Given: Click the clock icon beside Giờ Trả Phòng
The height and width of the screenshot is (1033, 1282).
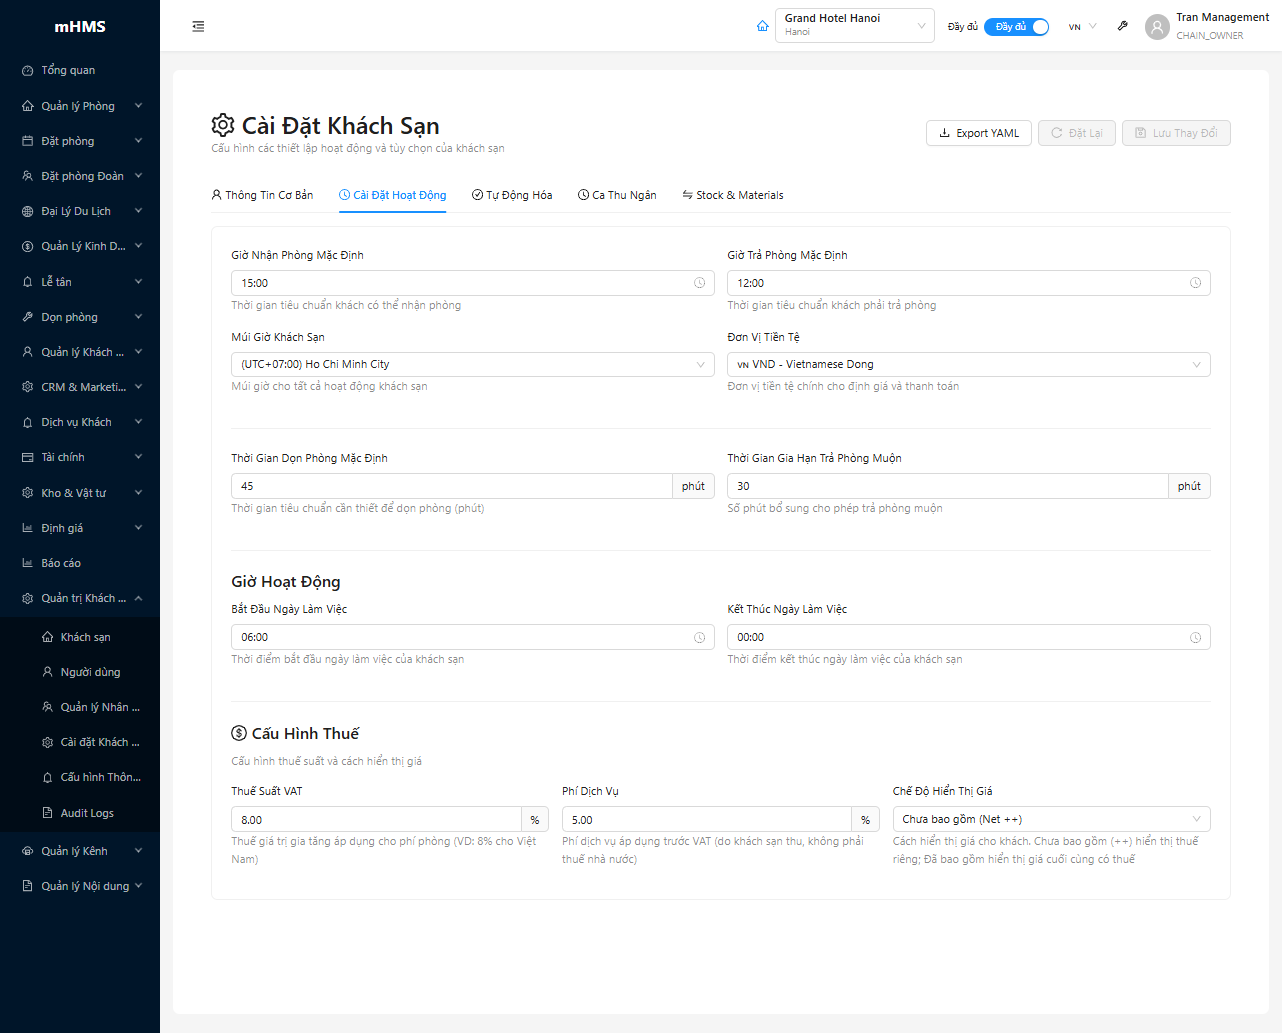Looking at the screenshot, I should (1195, 283).
